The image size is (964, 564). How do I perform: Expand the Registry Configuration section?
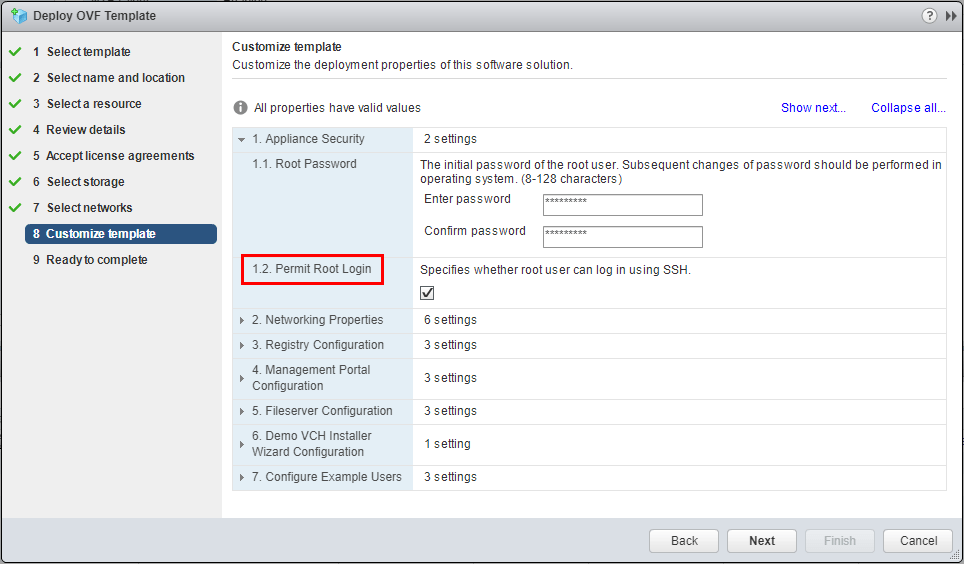(242, 345)
